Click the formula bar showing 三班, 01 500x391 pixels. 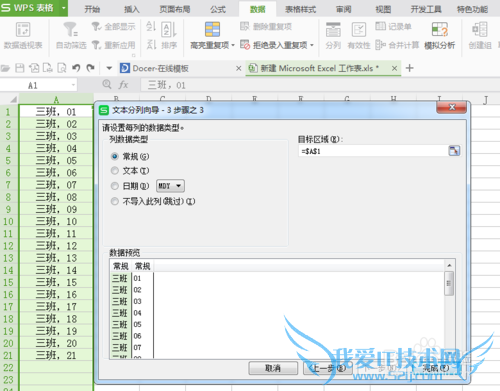tap(319, 85)
